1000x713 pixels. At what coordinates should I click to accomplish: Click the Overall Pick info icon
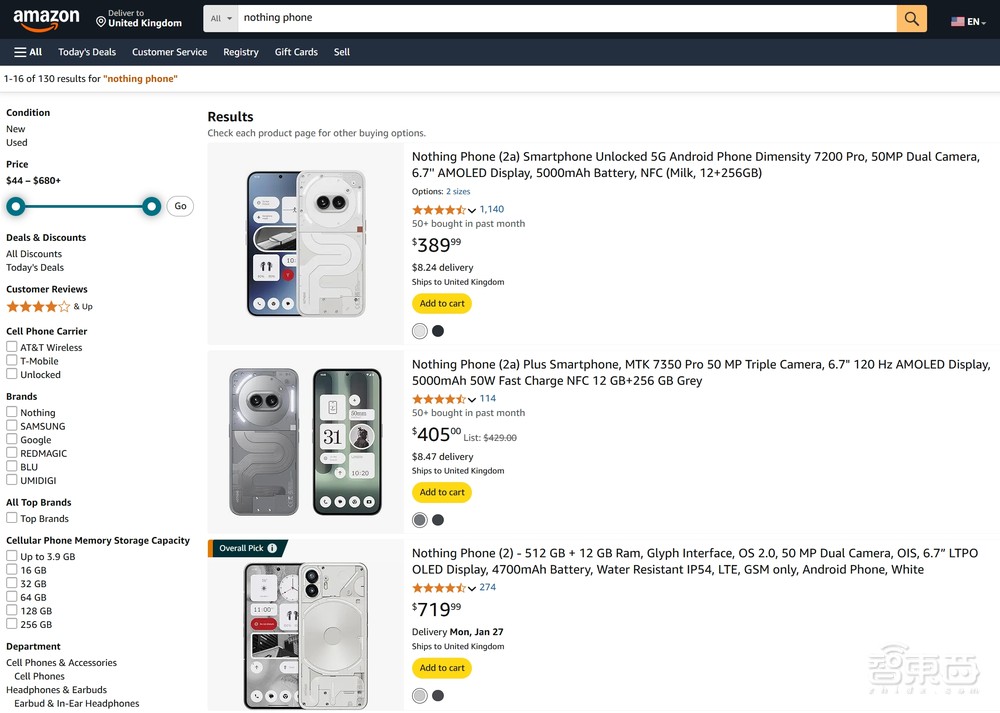272,548
